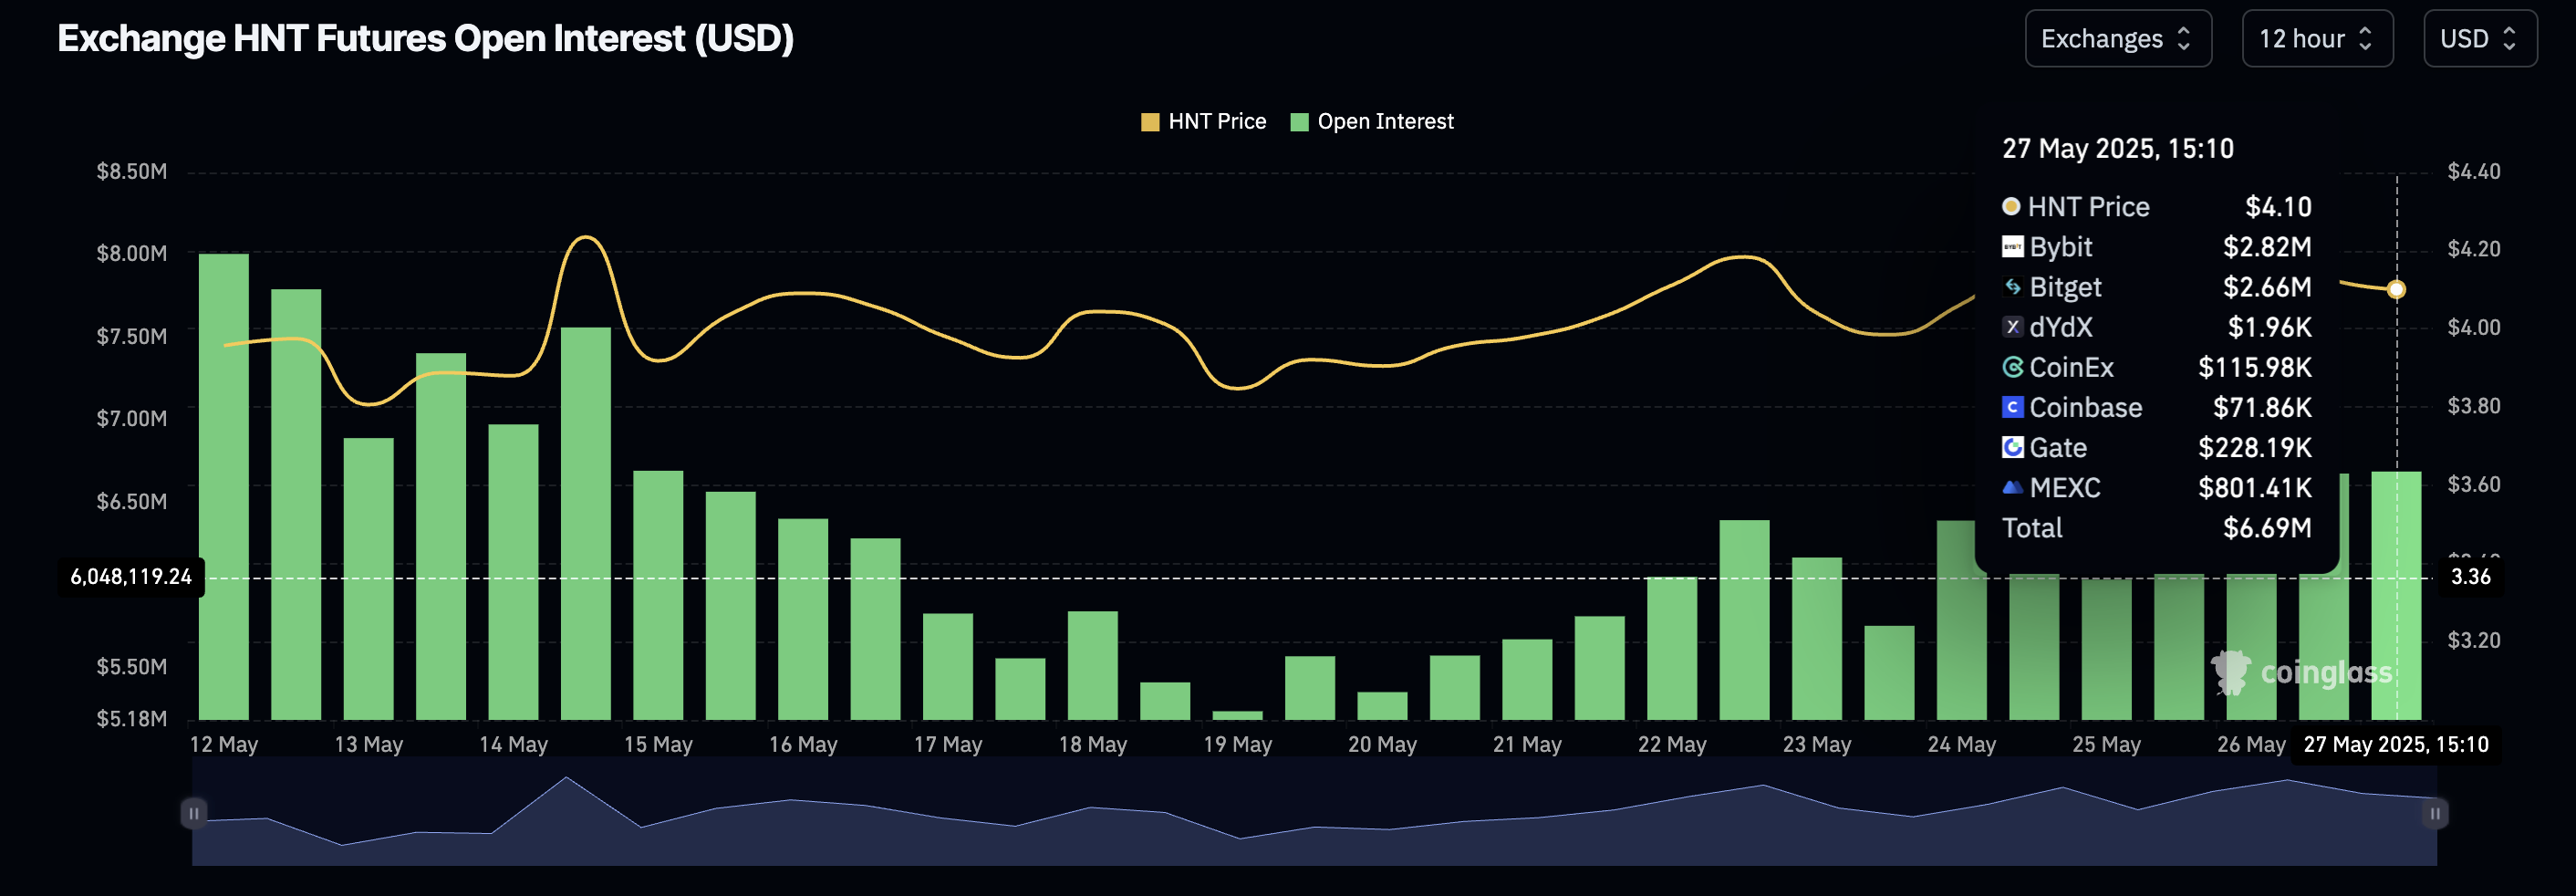Click the Bitget icon in tooltip

2012,287
